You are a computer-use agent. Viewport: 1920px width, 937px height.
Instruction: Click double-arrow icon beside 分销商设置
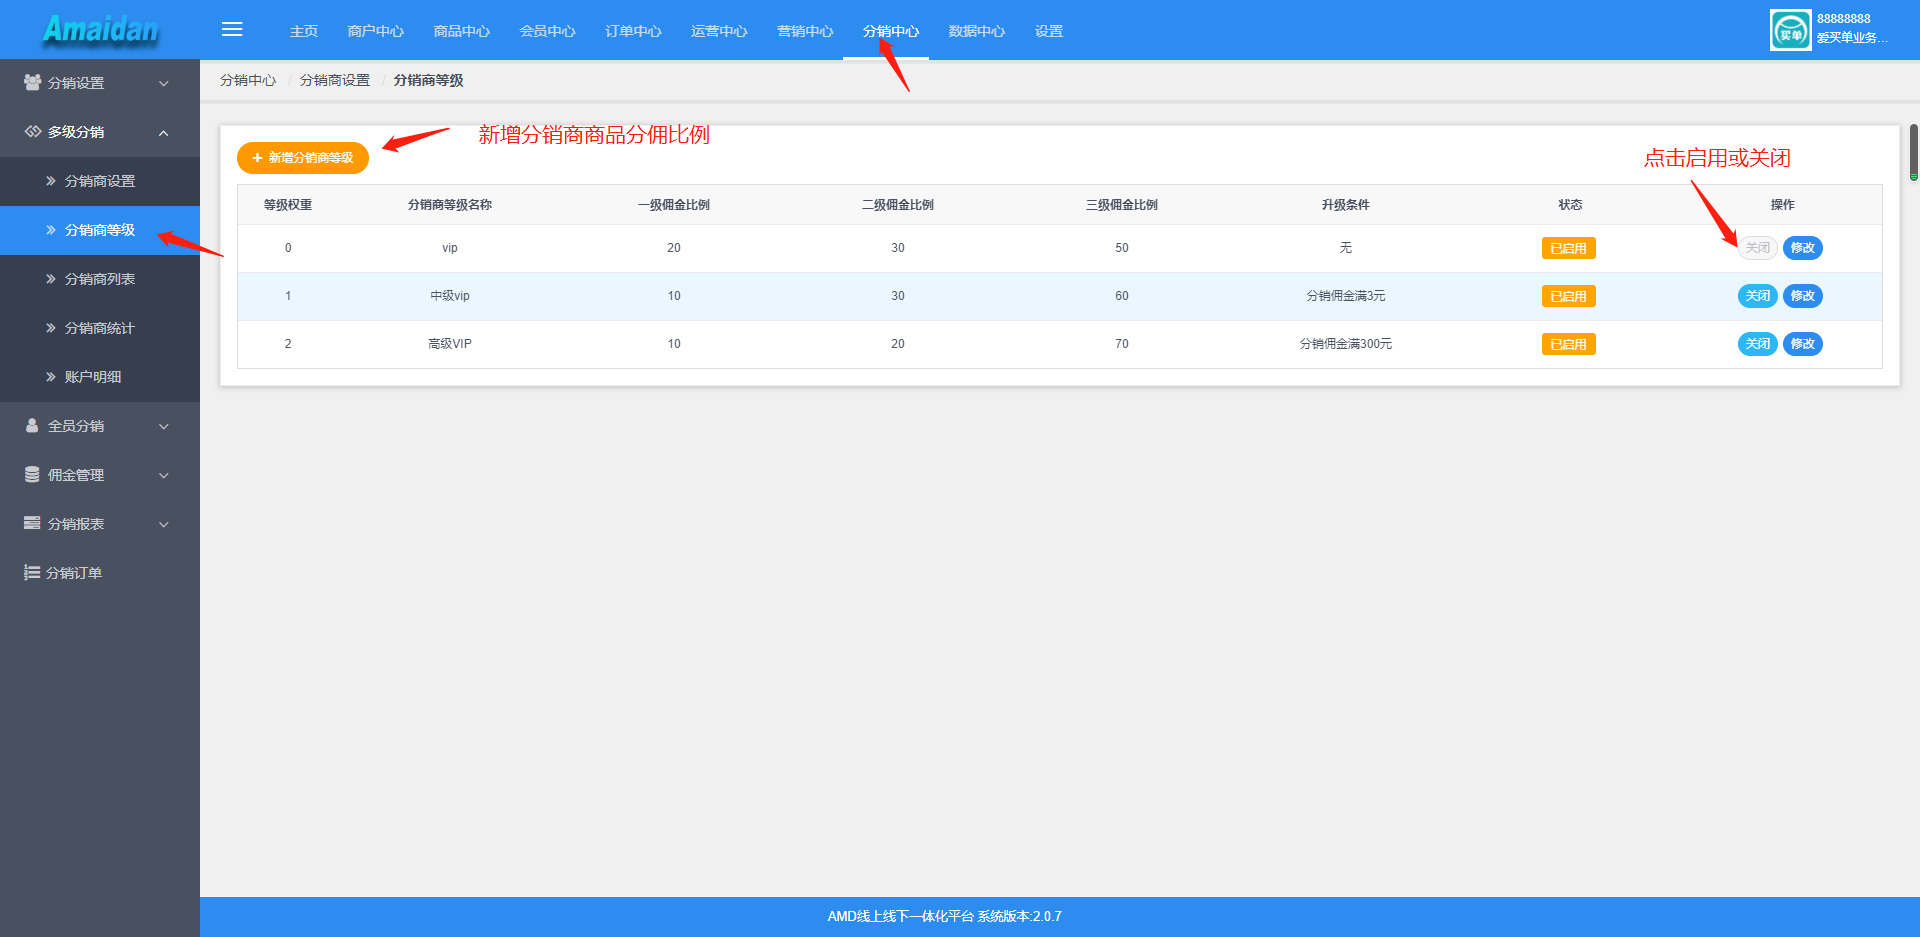50,181
